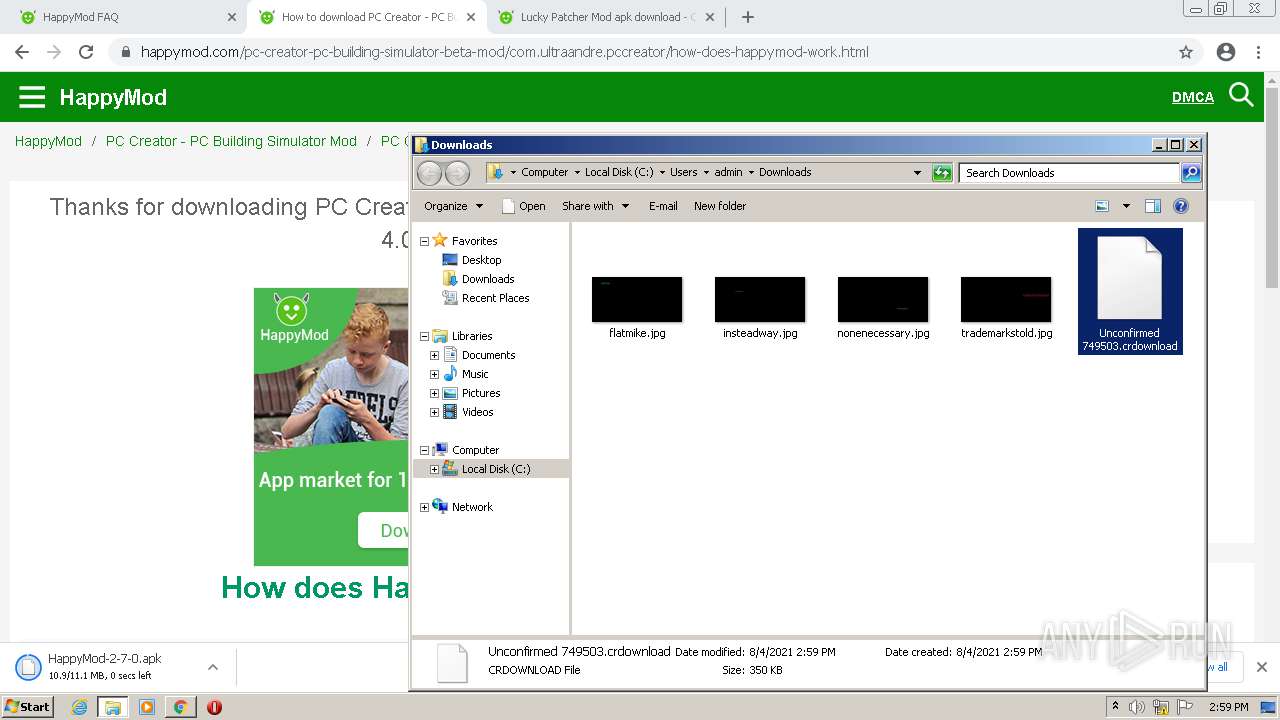
Task: Select the insteadway.jpg file
Action: coord(760,308)
